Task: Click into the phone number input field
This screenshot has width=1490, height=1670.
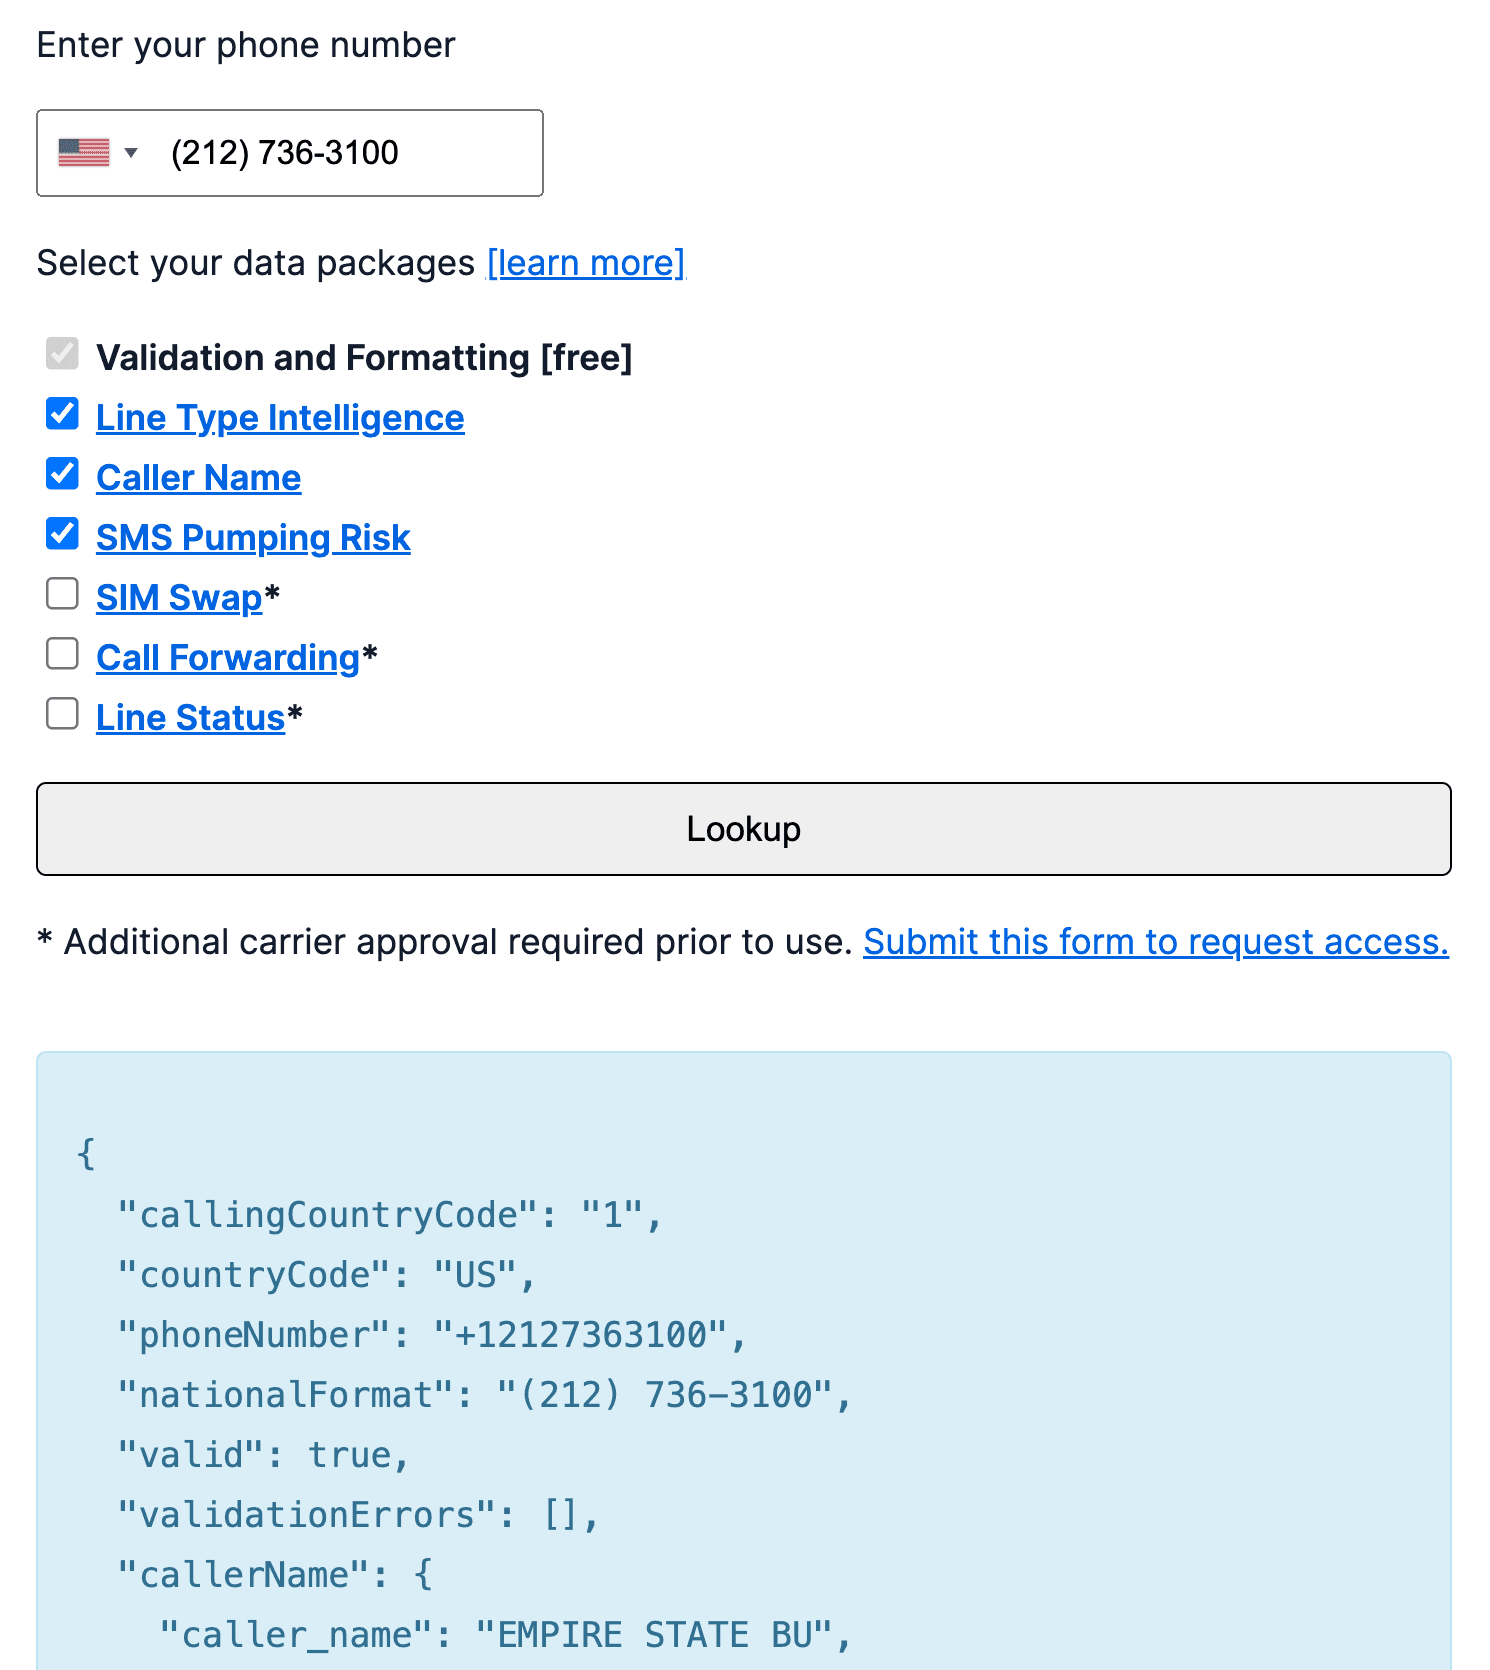Action: [x=340, y=153]
